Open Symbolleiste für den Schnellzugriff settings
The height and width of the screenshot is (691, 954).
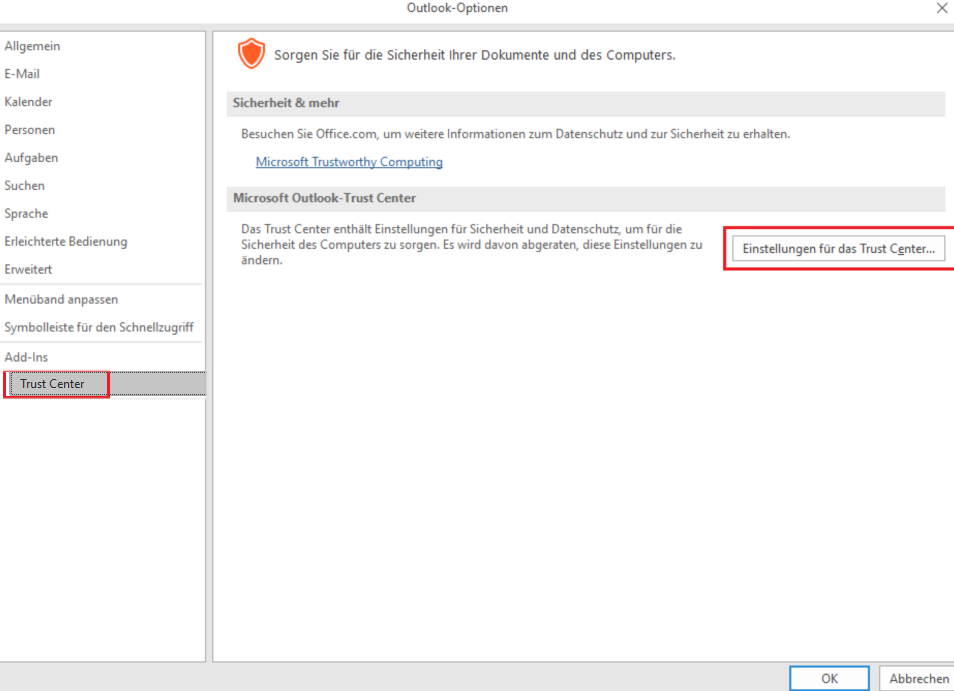[99, 328]
